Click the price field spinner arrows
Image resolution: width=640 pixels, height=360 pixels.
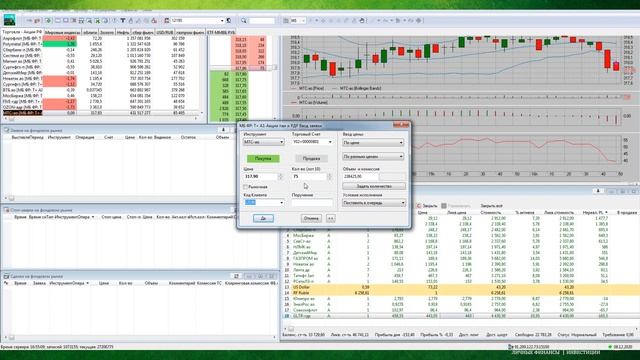tap(280, 176)
